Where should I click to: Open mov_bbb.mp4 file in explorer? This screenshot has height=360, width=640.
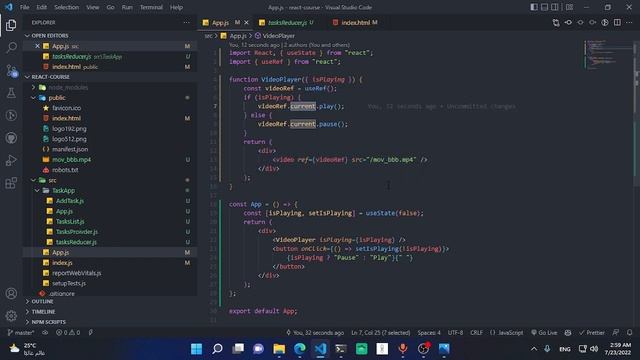[71, 160]
